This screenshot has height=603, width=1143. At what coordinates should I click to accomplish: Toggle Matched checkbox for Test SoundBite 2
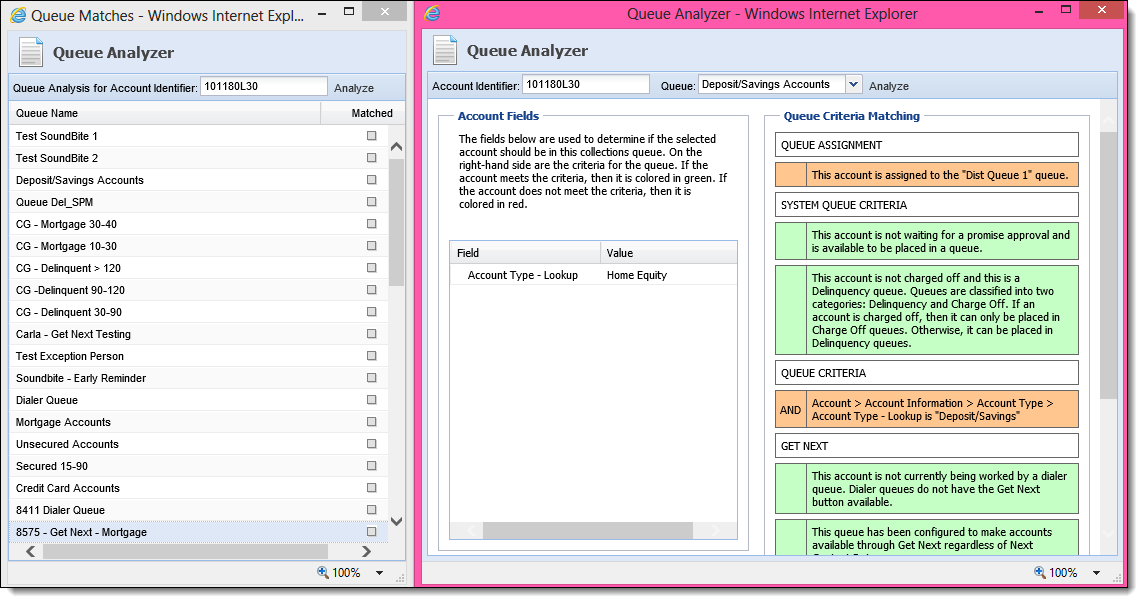tap(372, 157)
